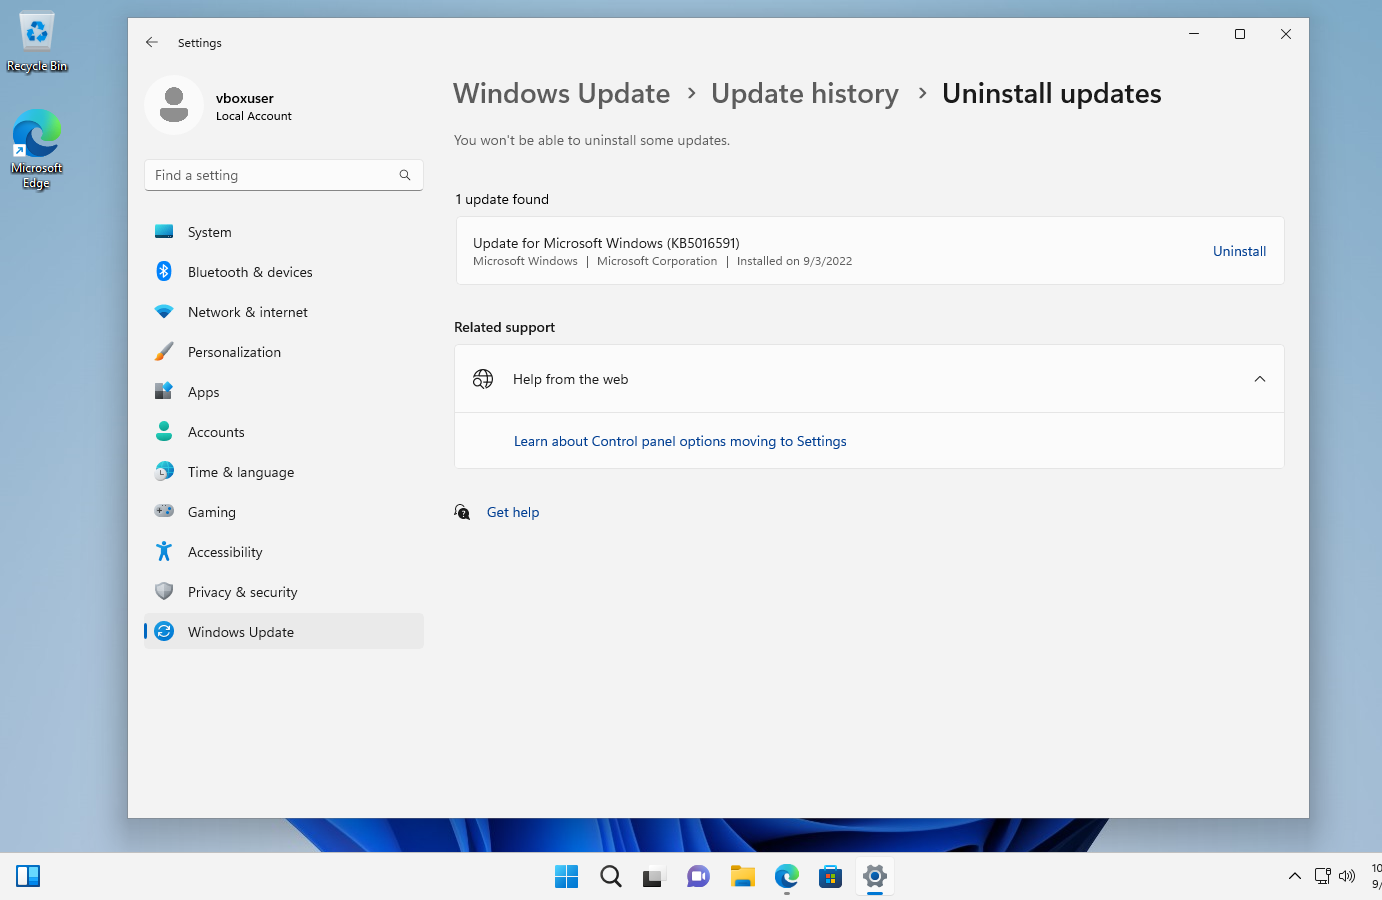Select Windows Update in the navigation menu

tap(240, 631)
